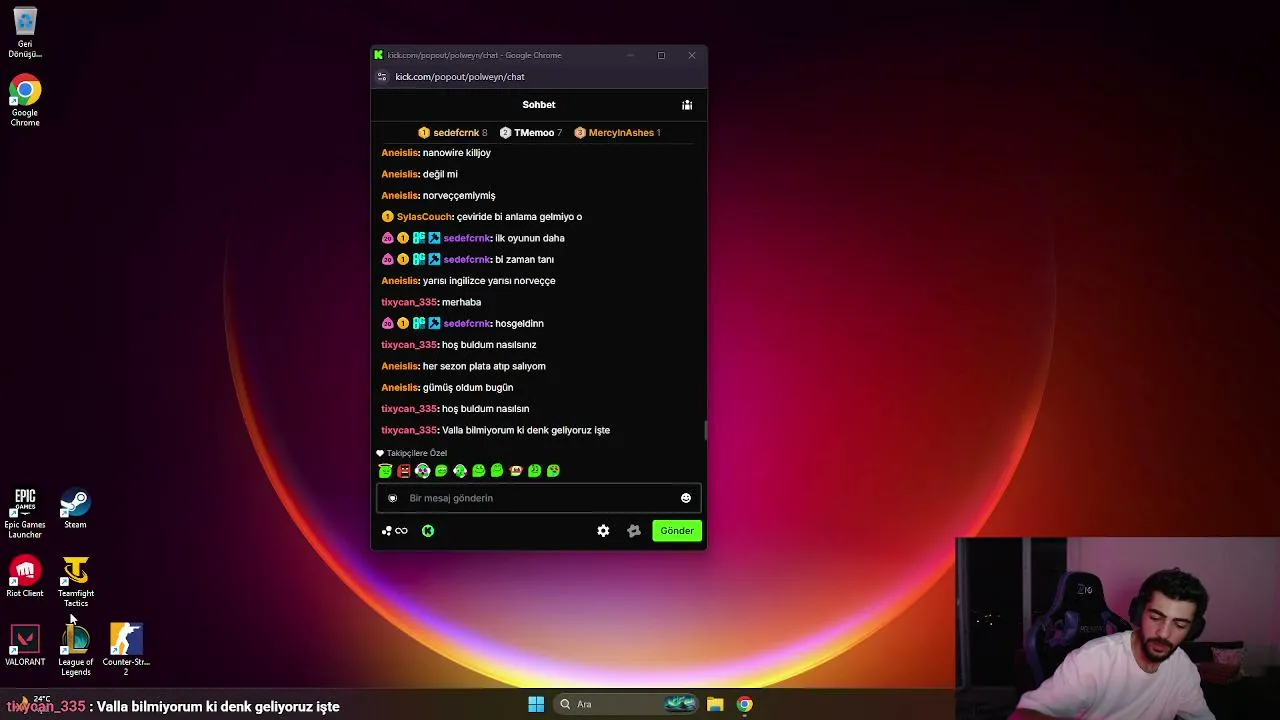Click the Chrome window title bar text
Viewport: 1280px width, 720px height.
474,55
